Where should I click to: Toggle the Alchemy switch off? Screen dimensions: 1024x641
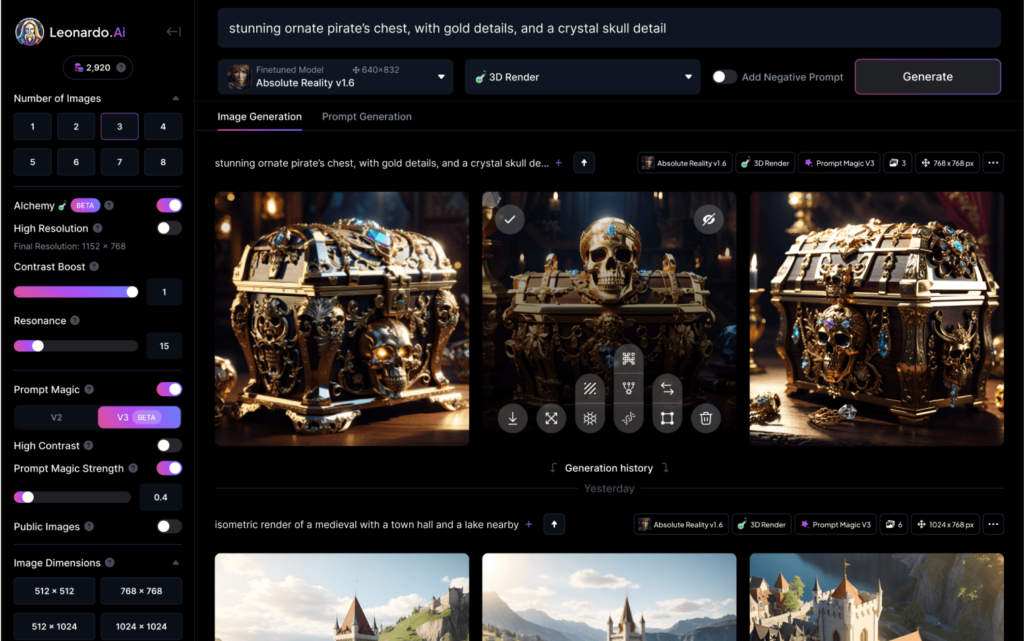click(x=169, y=205)
